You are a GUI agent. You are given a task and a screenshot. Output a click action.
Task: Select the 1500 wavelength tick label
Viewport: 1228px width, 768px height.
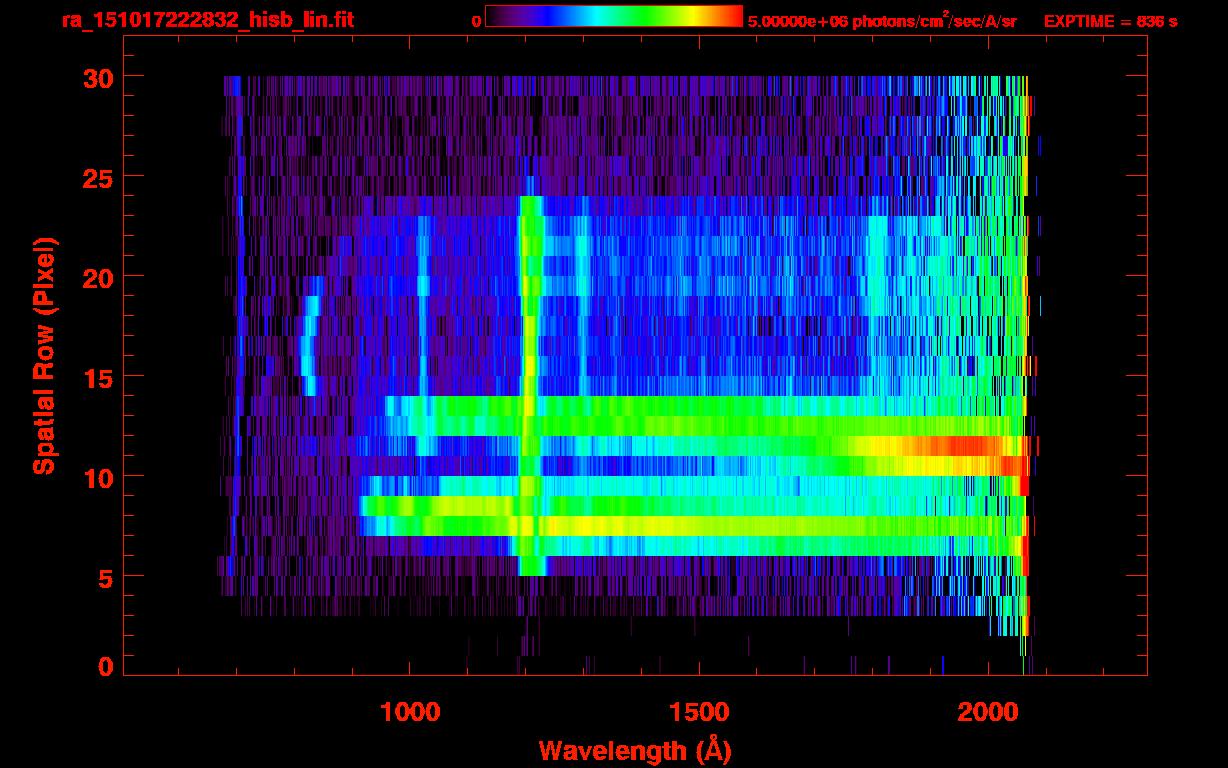698,712
